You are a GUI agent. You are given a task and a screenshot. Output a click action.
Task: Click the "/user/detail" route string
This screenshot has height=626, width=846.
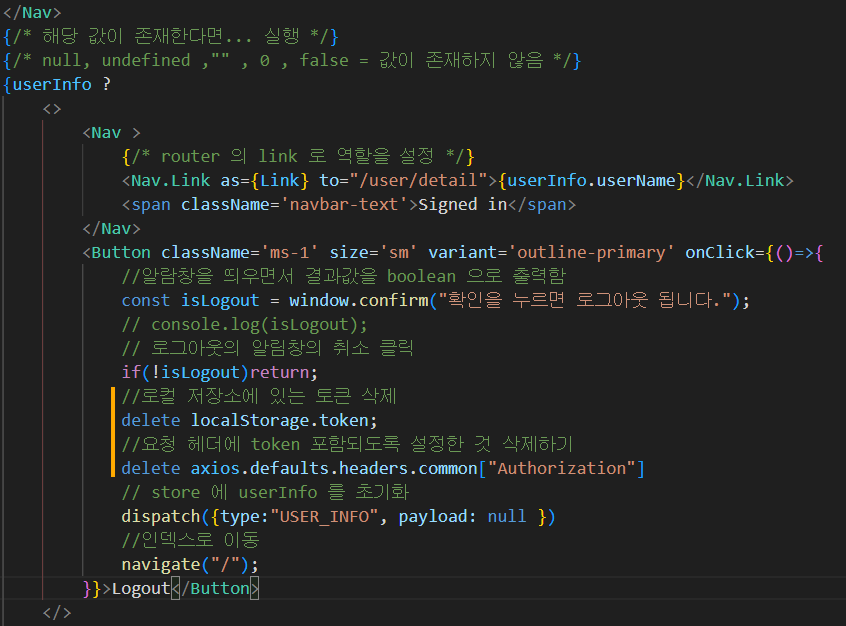tap(418, 180)
